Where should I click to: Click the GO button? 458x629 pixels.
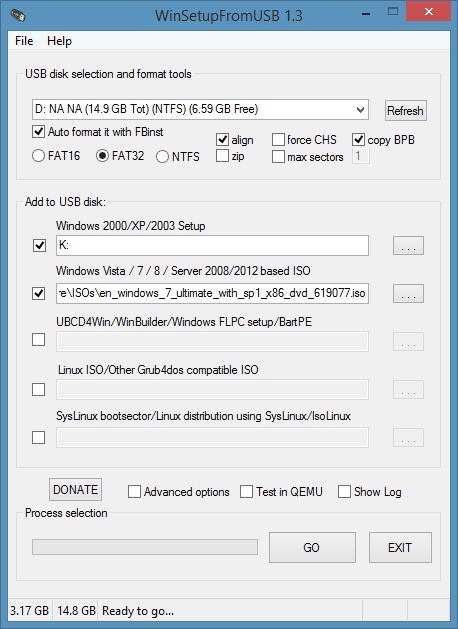click(312, 548)
